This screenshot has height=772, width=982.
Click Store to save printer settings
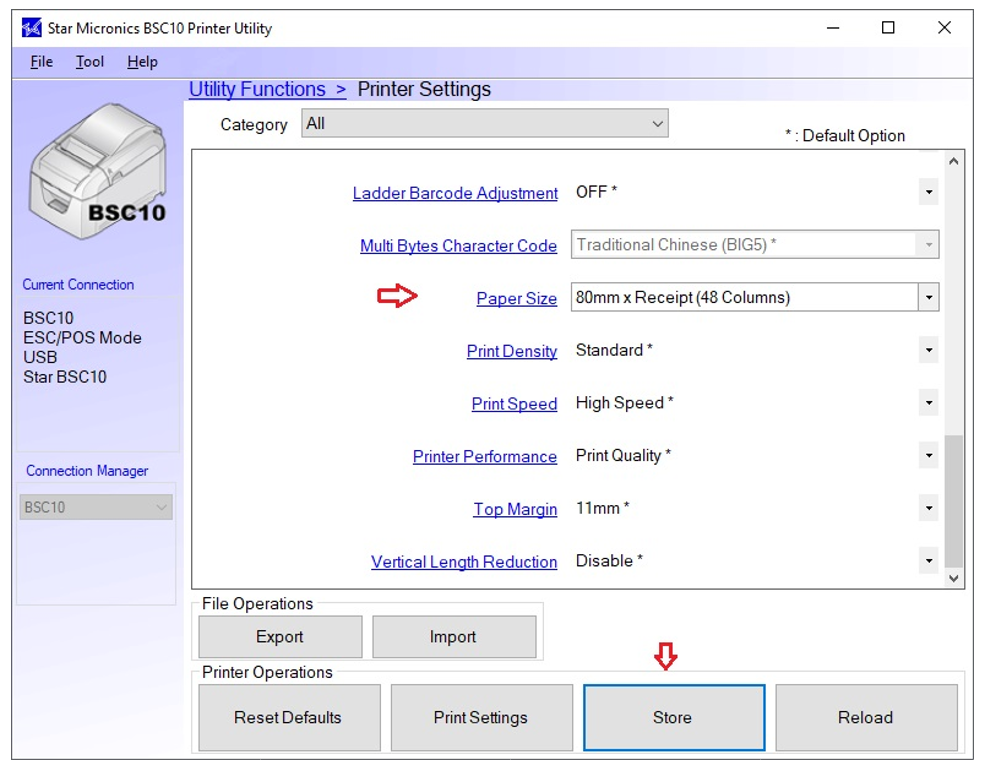(674, 718)
